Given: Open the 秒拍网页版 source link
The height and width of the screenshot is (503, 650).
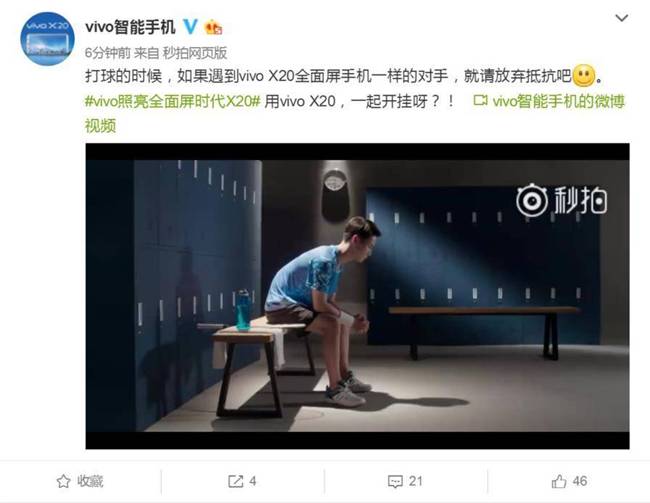Looking at the screenshot, I should coord(195,53).
